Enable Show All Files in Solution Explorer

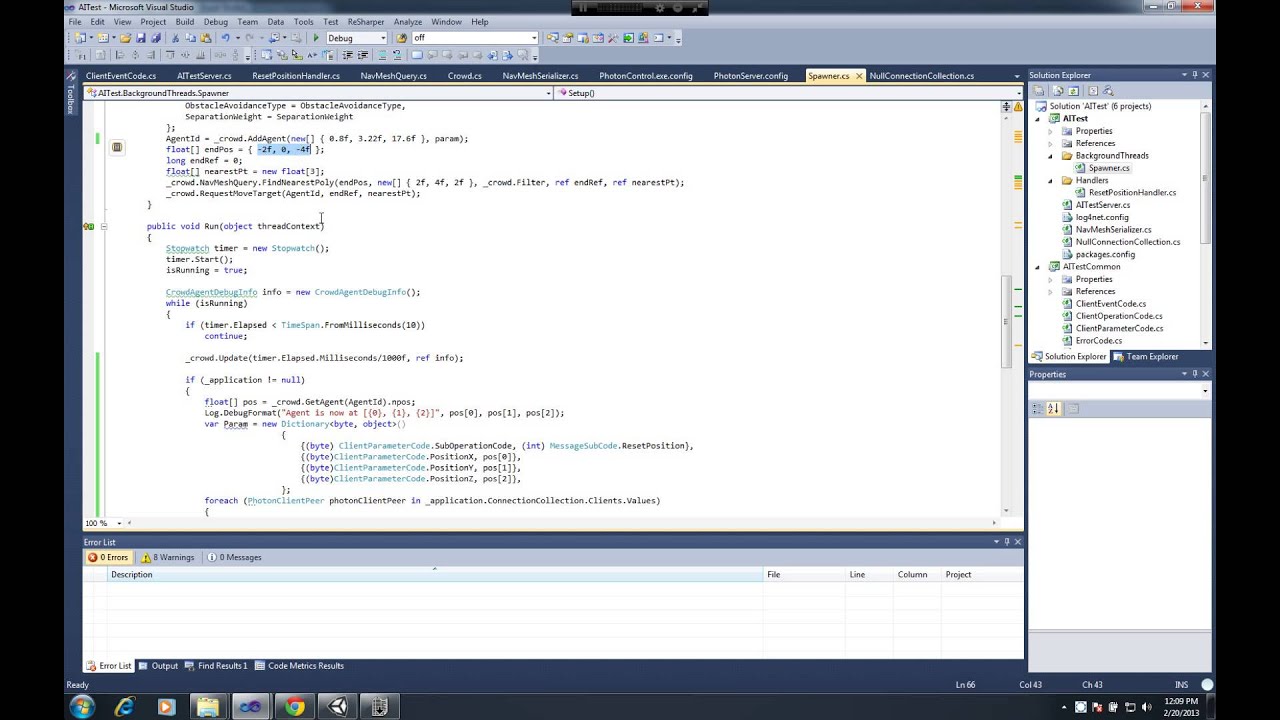tap(1057, 90)
